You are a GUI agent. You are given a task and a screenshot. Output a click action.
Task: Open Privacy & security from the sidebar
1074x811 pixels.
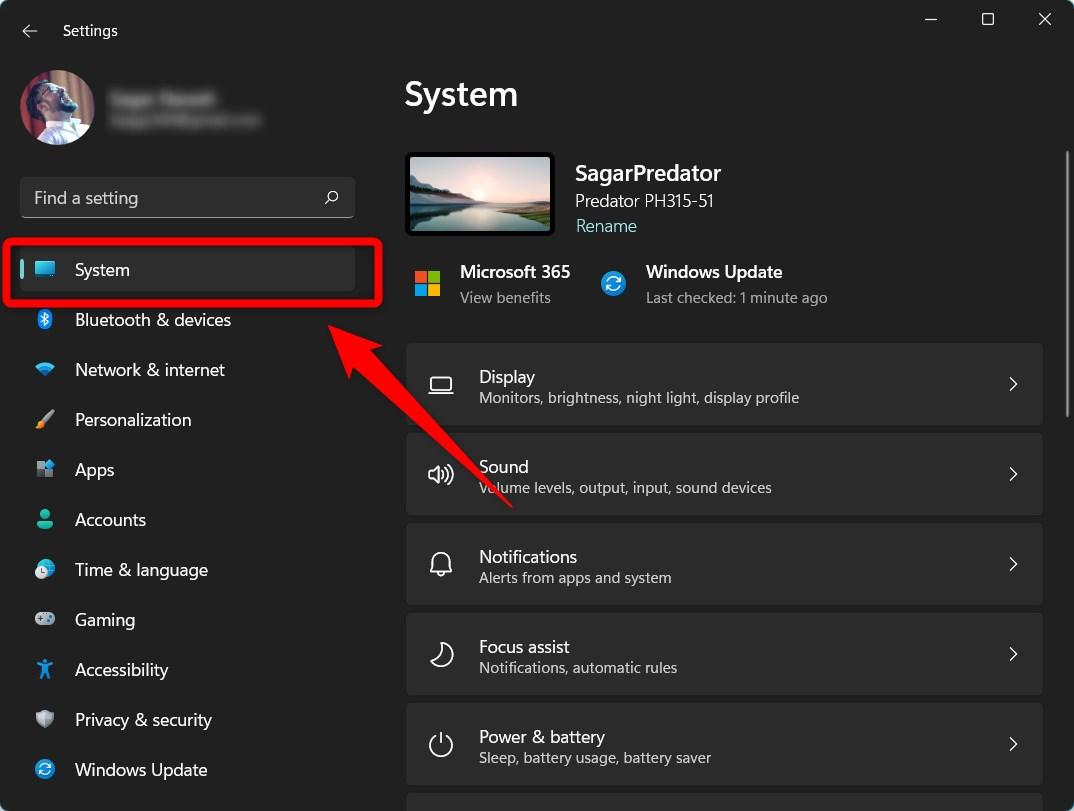[x=143, y=720]
